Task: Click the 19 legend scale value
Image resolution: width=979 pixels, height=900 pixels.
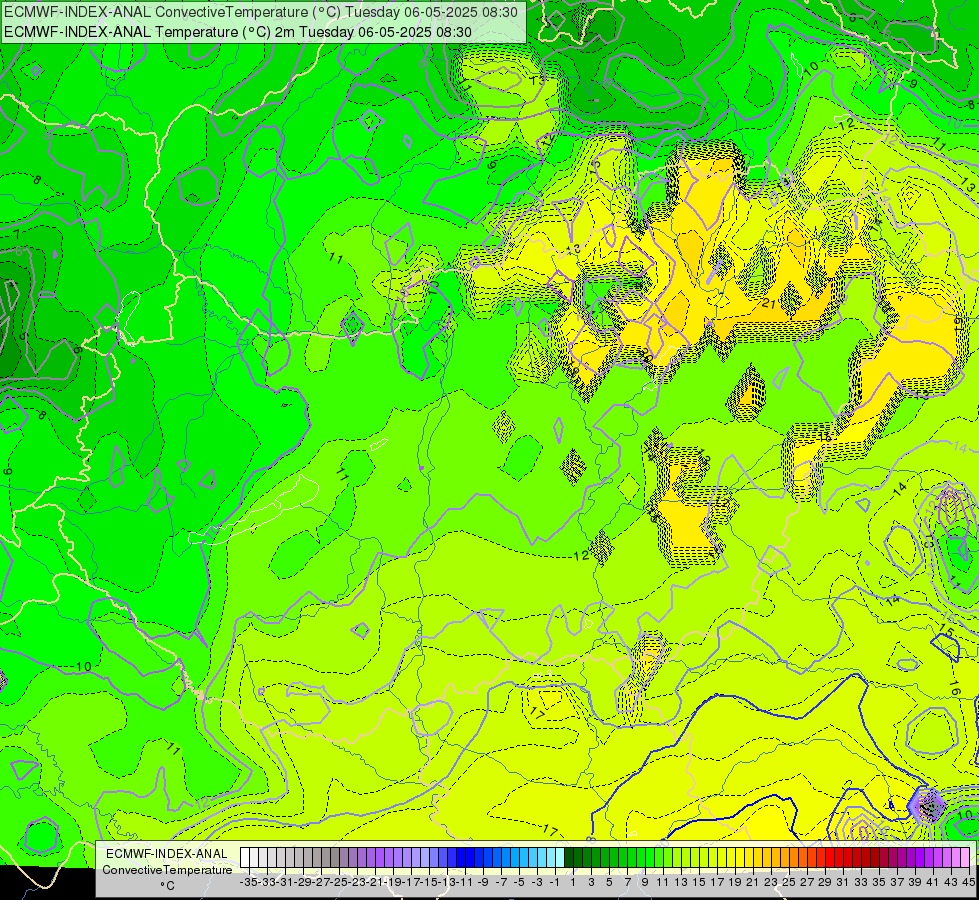Action: pyautogui.click(x=735, y=882)
